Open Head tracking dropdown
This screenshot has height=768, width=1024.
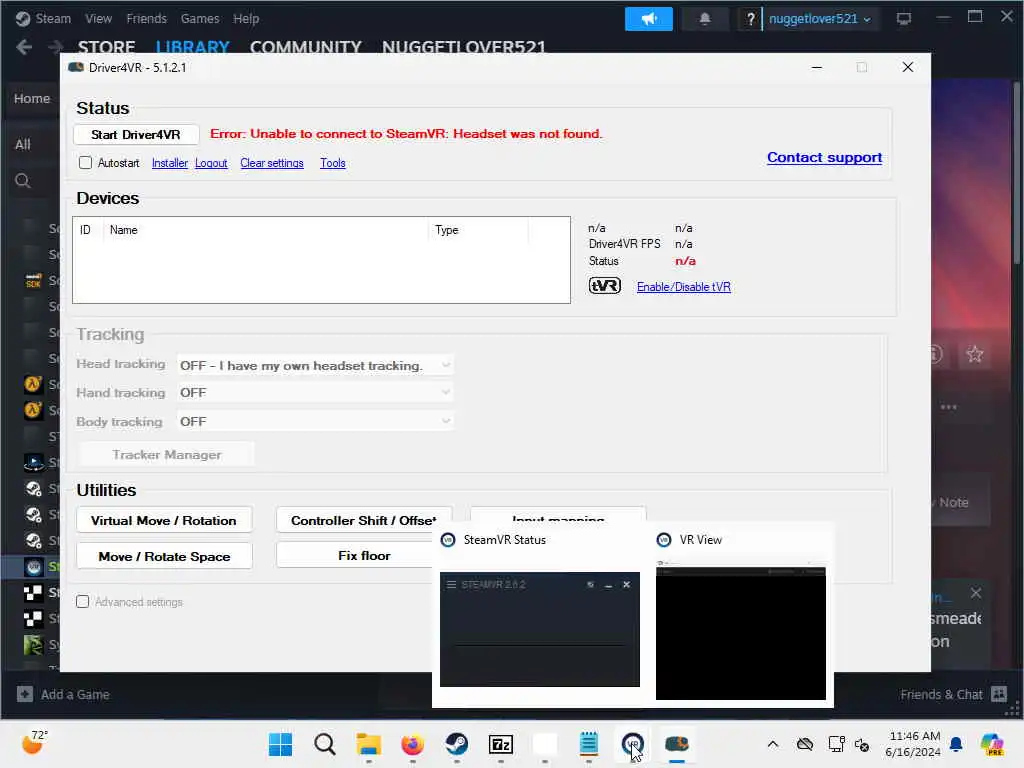[x=315, y=366]
